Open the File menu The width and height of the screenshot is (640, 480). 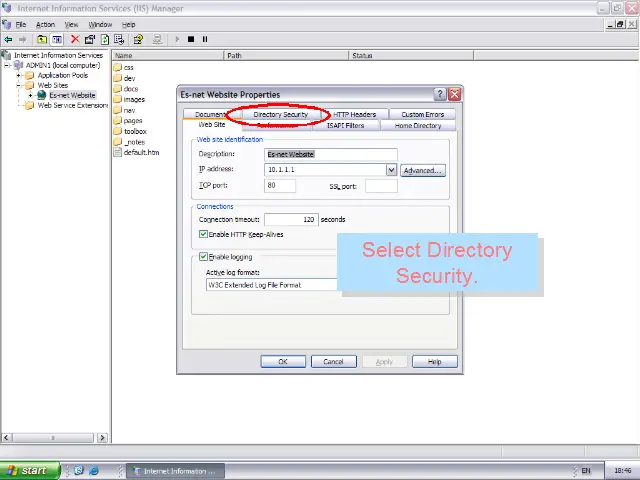click(x=21, y=24)
